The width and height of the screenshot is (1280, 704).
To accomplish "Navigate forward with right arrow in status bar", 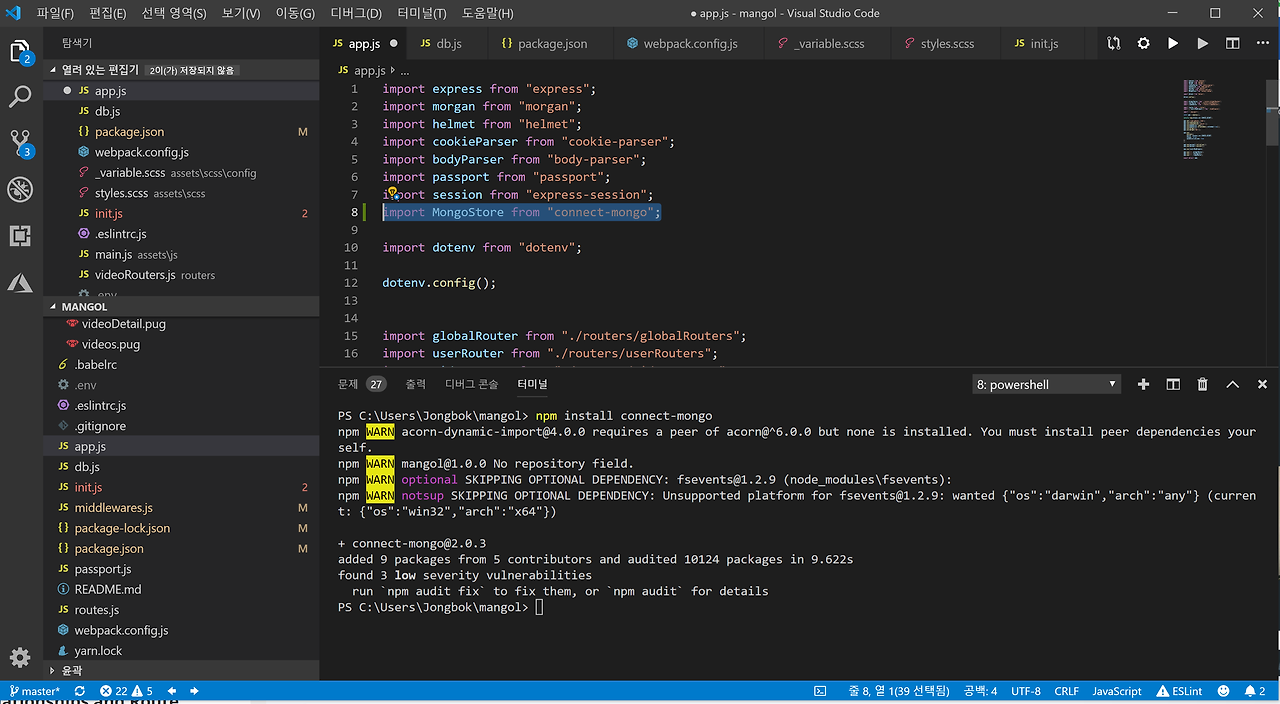I will (x=194, y=691).
